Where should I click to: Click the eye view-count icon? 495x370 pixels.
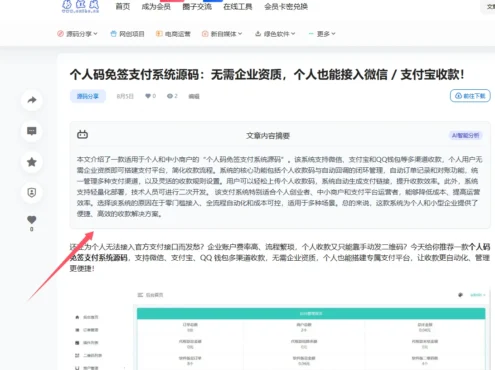pos(170,96)
